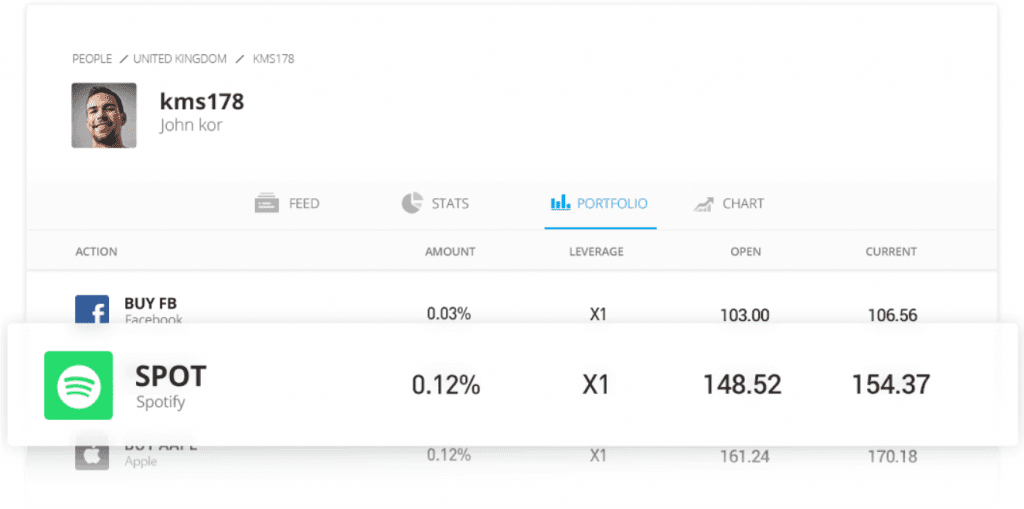Open kms178 profile photo
1024x509 pixels.
[104, 115]
